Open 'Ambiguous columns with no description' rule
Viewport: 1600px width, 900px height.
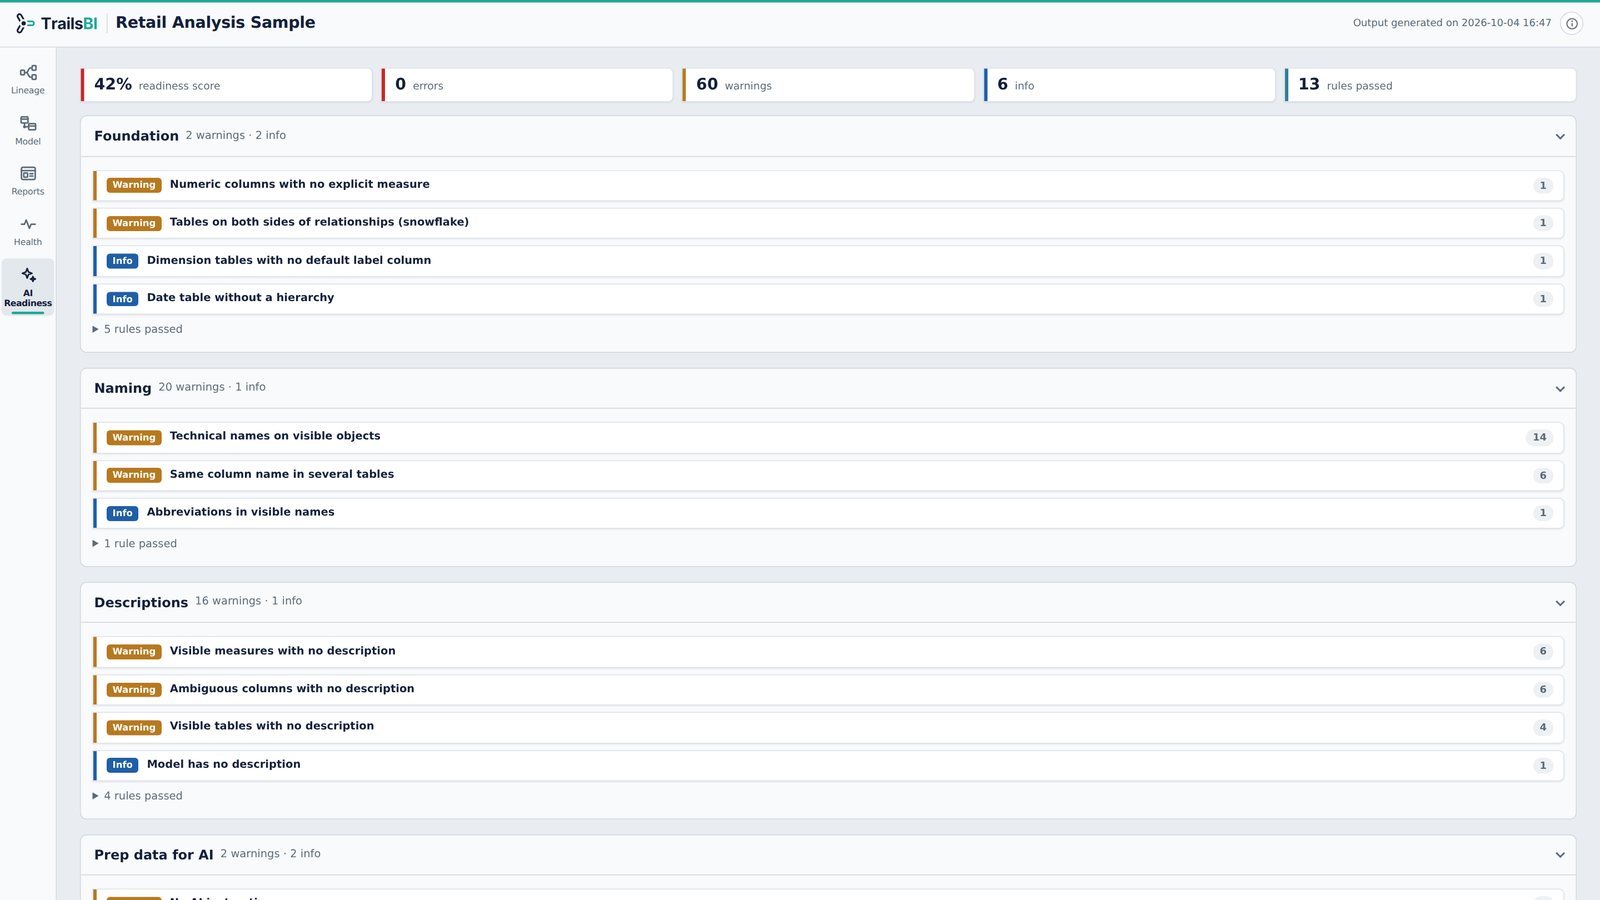(828, 689)
